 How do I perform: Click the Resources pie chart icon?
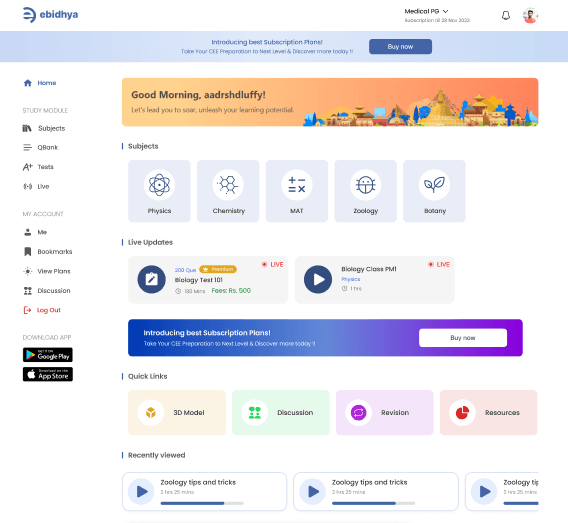tap(463, 413)
